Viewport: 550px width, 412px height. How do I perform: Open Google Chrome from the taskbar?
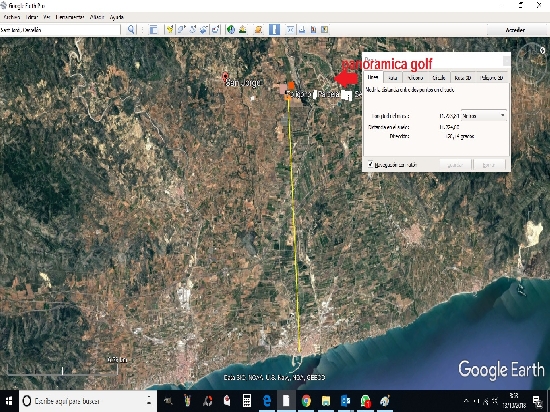tap(306, 401)
